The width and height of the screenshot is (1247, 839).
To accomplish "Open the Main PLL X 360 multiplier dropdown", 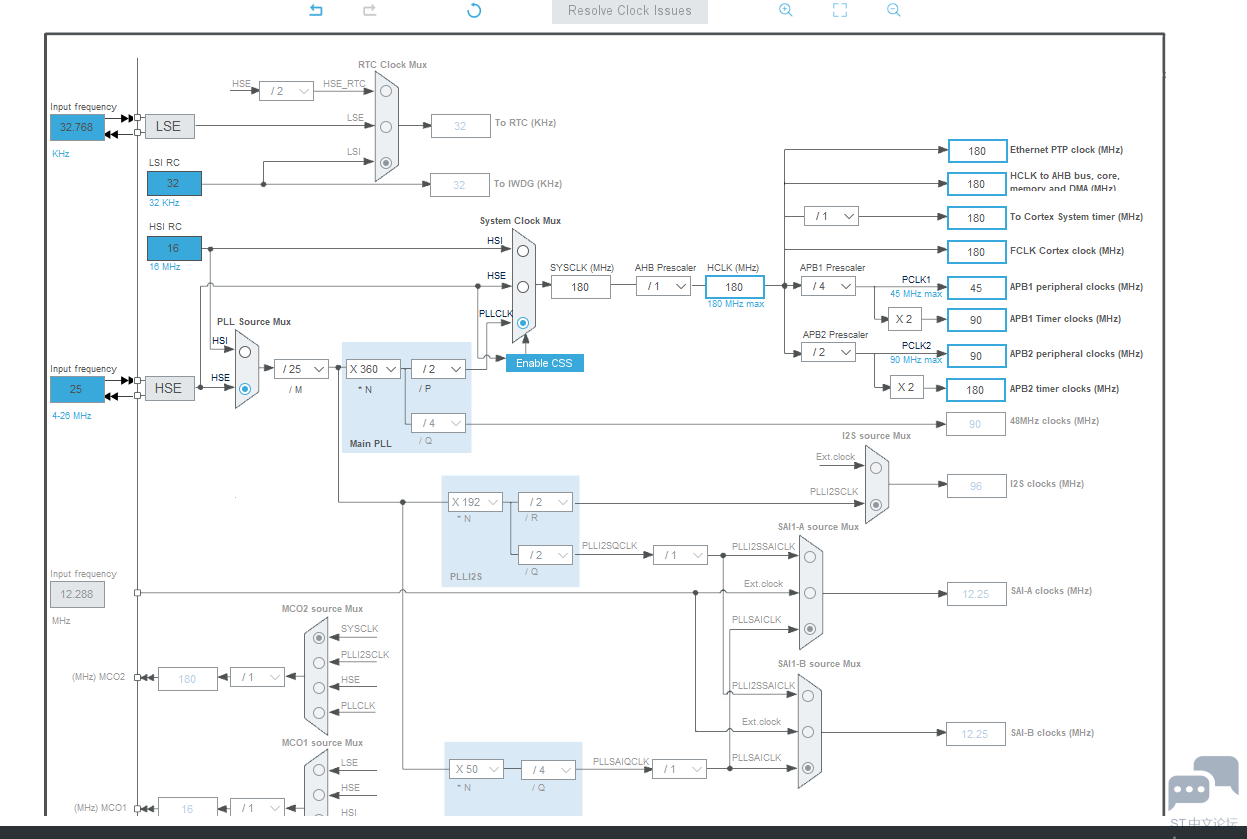I will pos(373,369).
